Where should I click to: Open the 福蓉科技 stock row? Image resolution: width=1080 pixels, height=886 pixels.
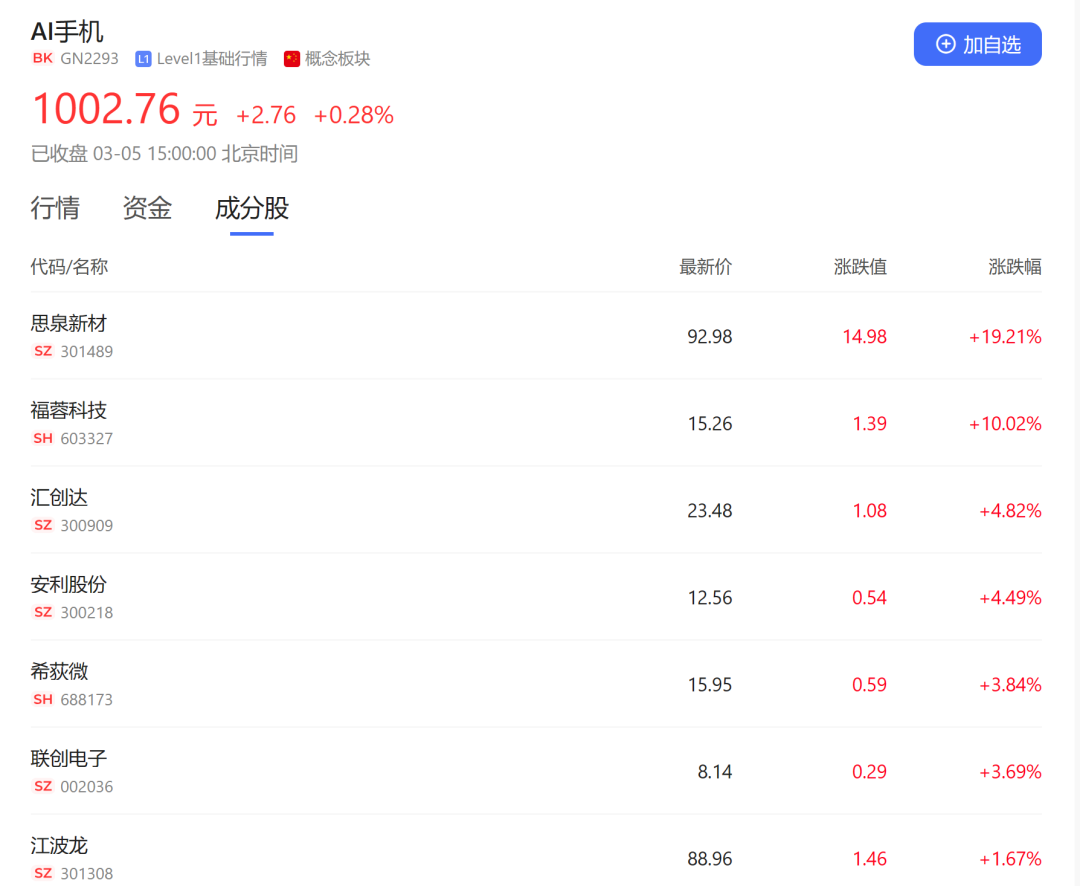tap(536, 422)
